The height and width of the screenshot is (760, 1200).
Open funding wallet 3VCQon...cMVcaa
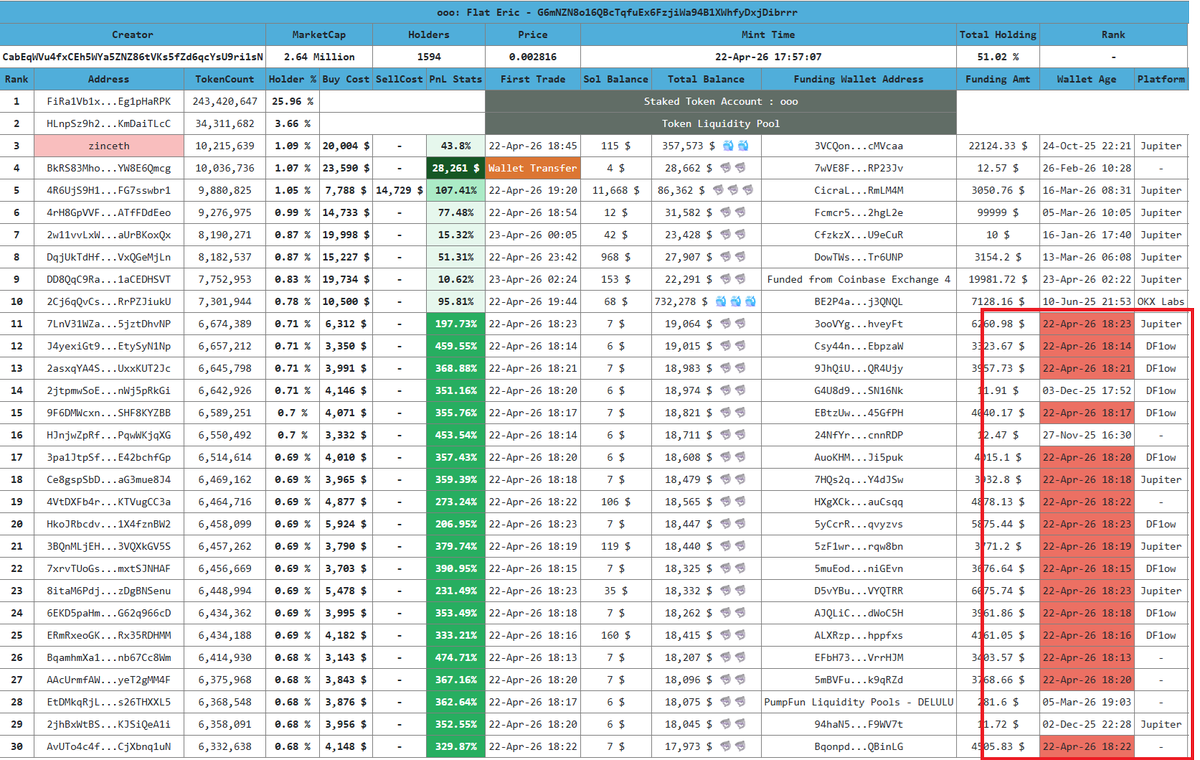858,146
